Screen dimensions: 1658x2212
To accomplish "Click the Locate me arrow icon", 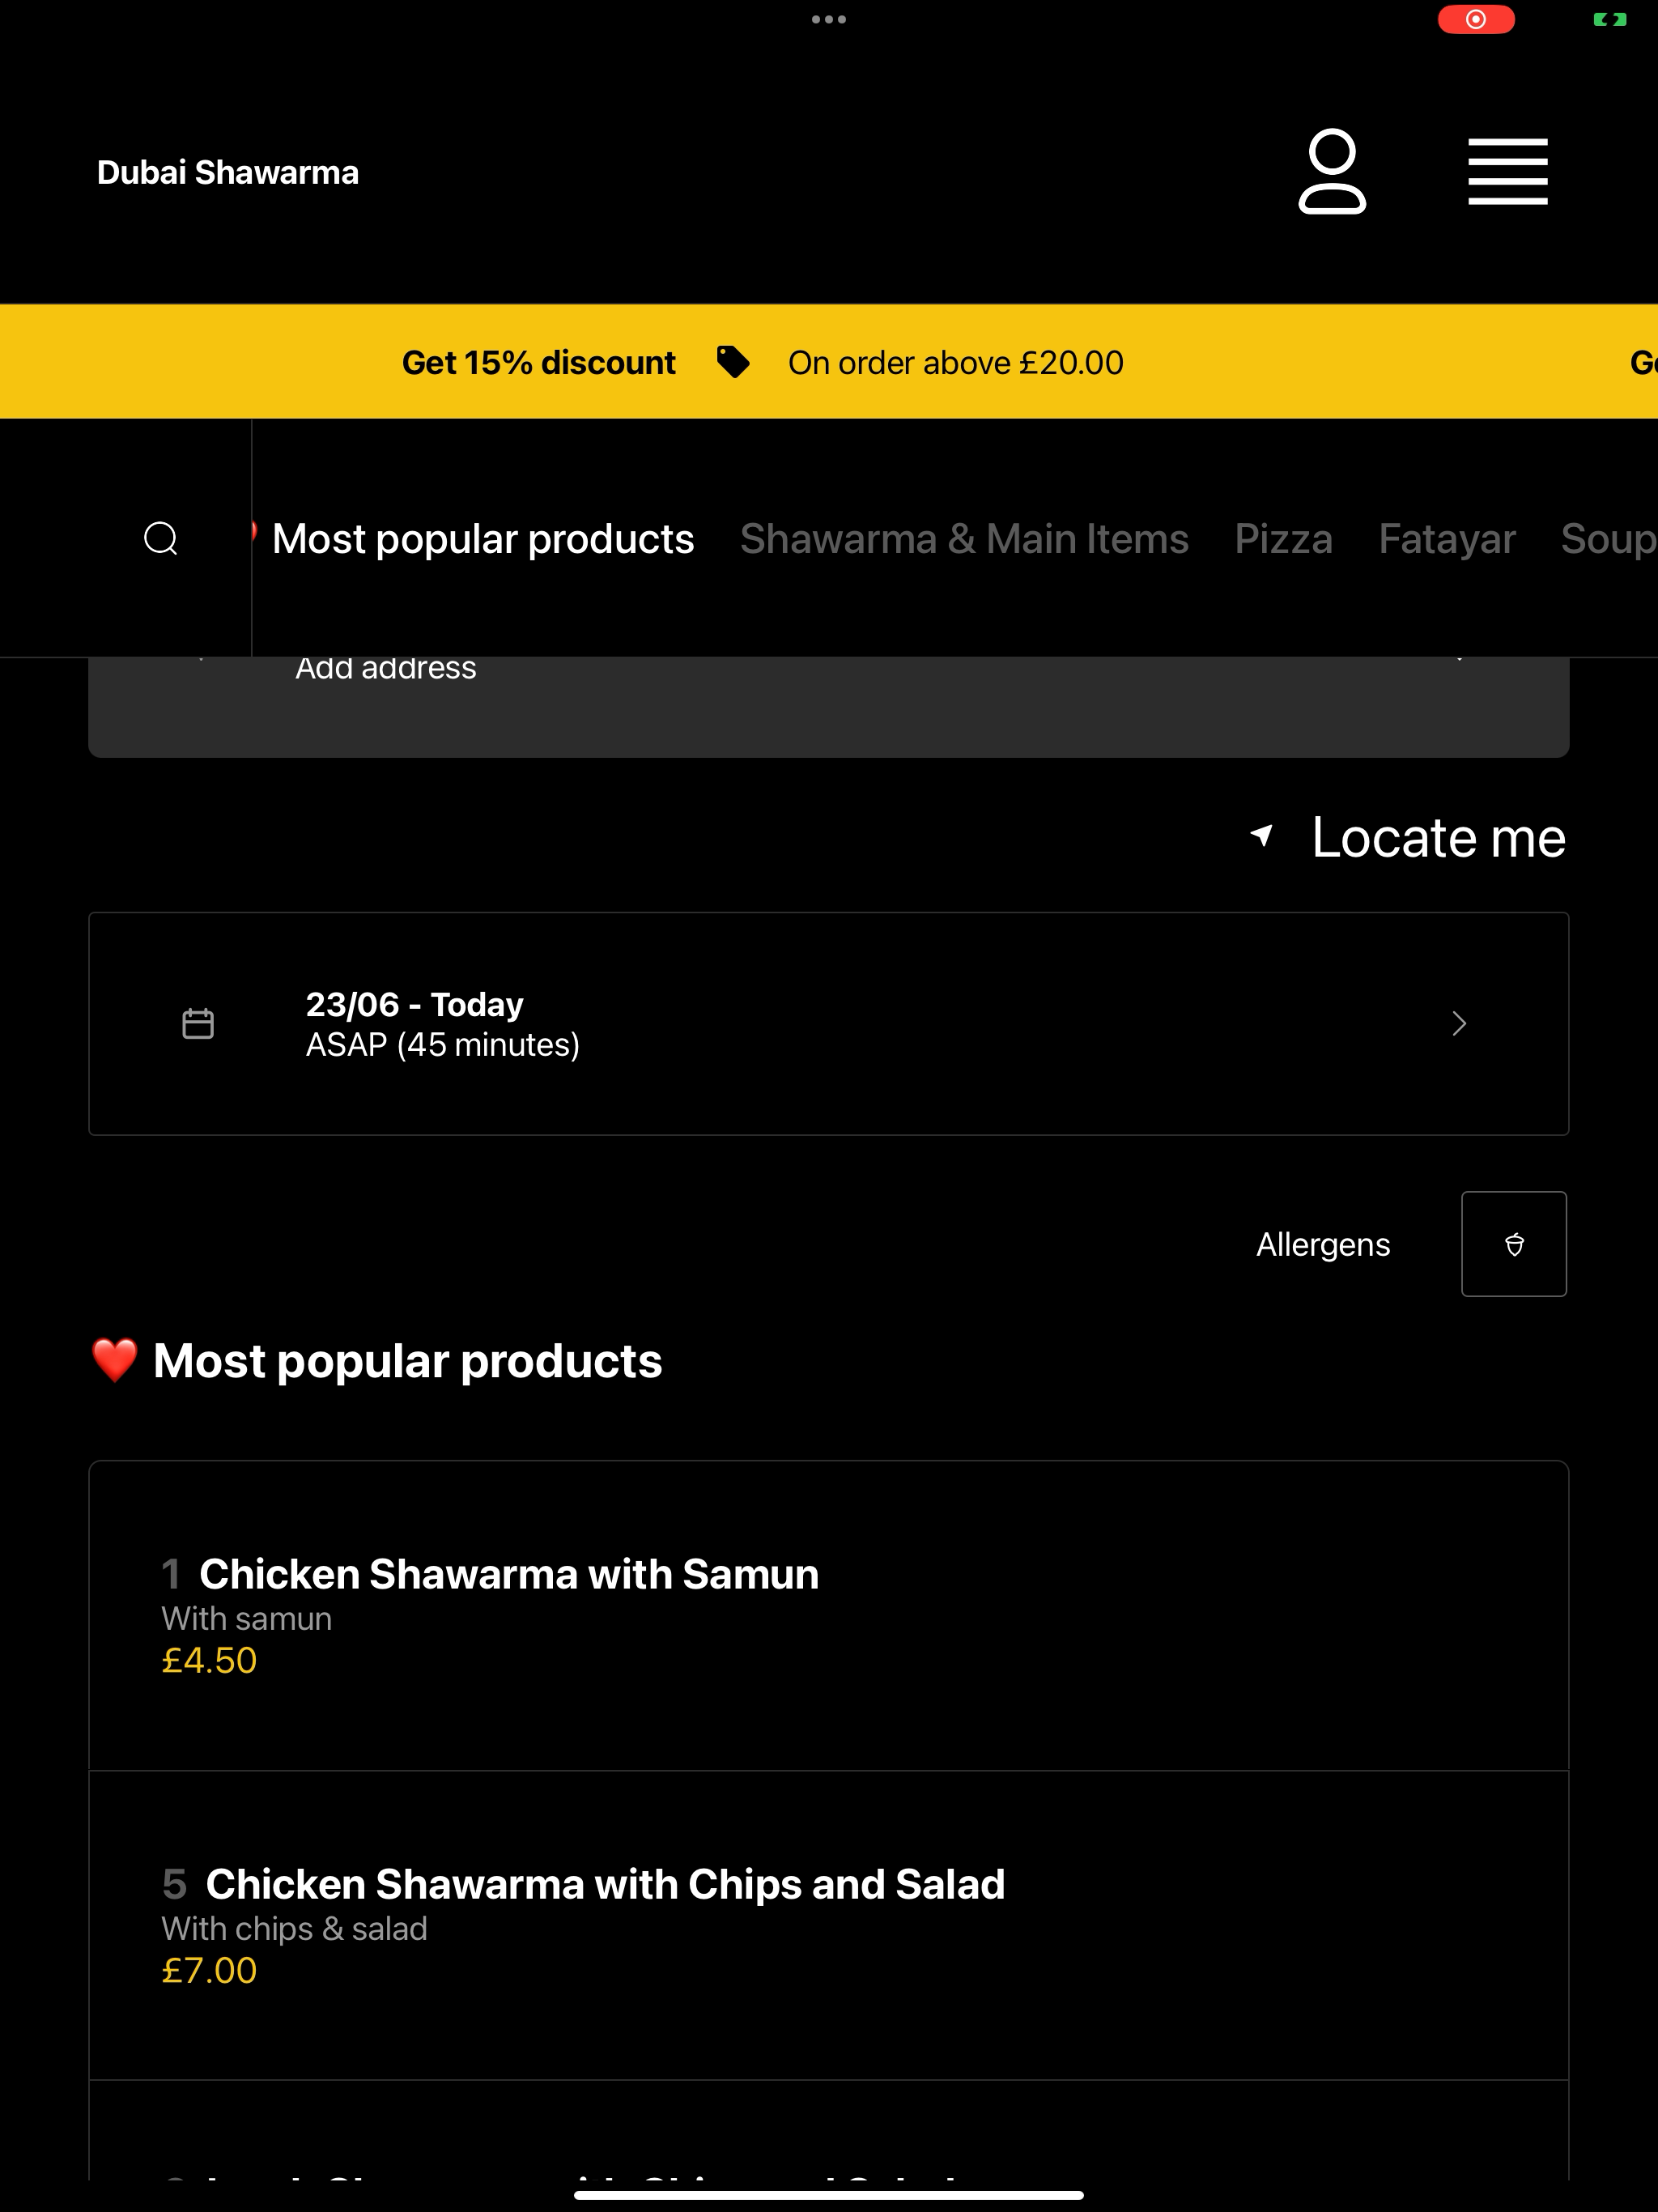I will [1263, 836].
